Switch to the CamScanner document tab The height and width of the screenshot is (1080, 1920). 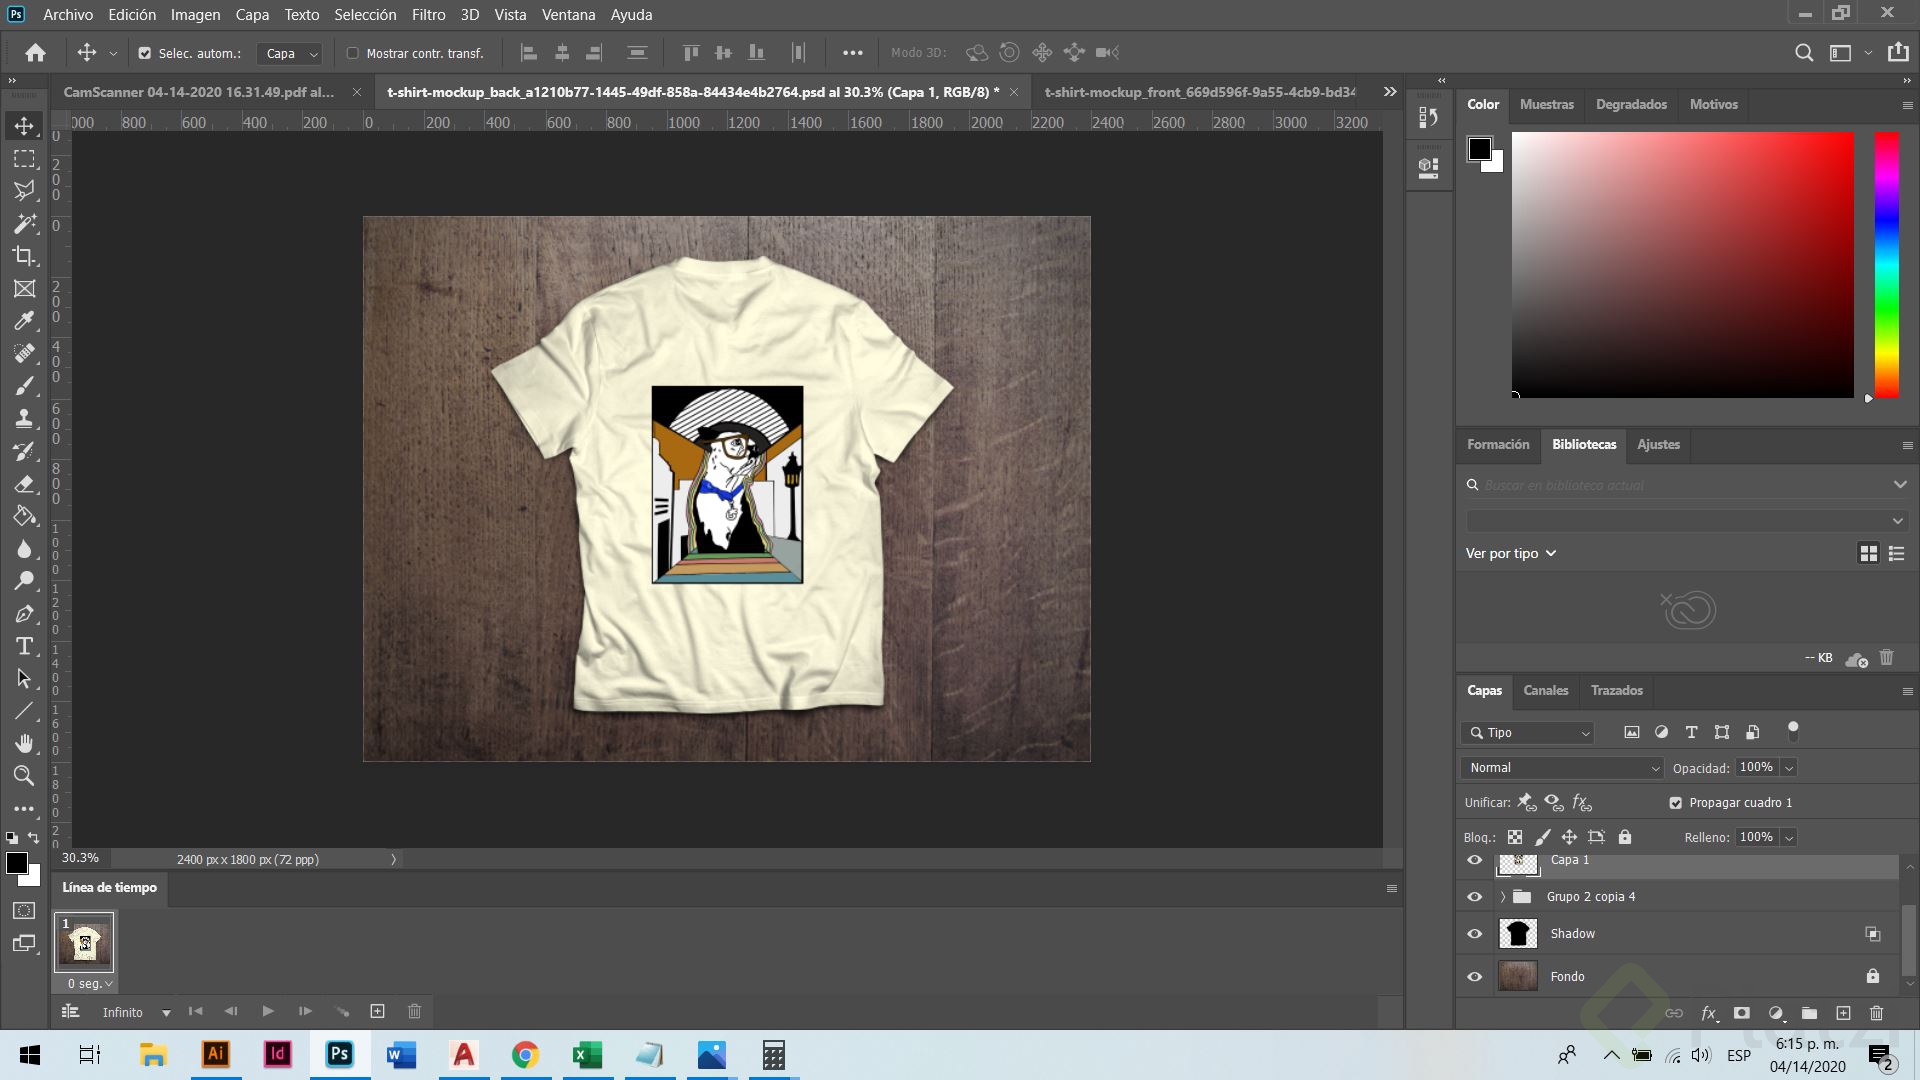(x=199, y=92)
